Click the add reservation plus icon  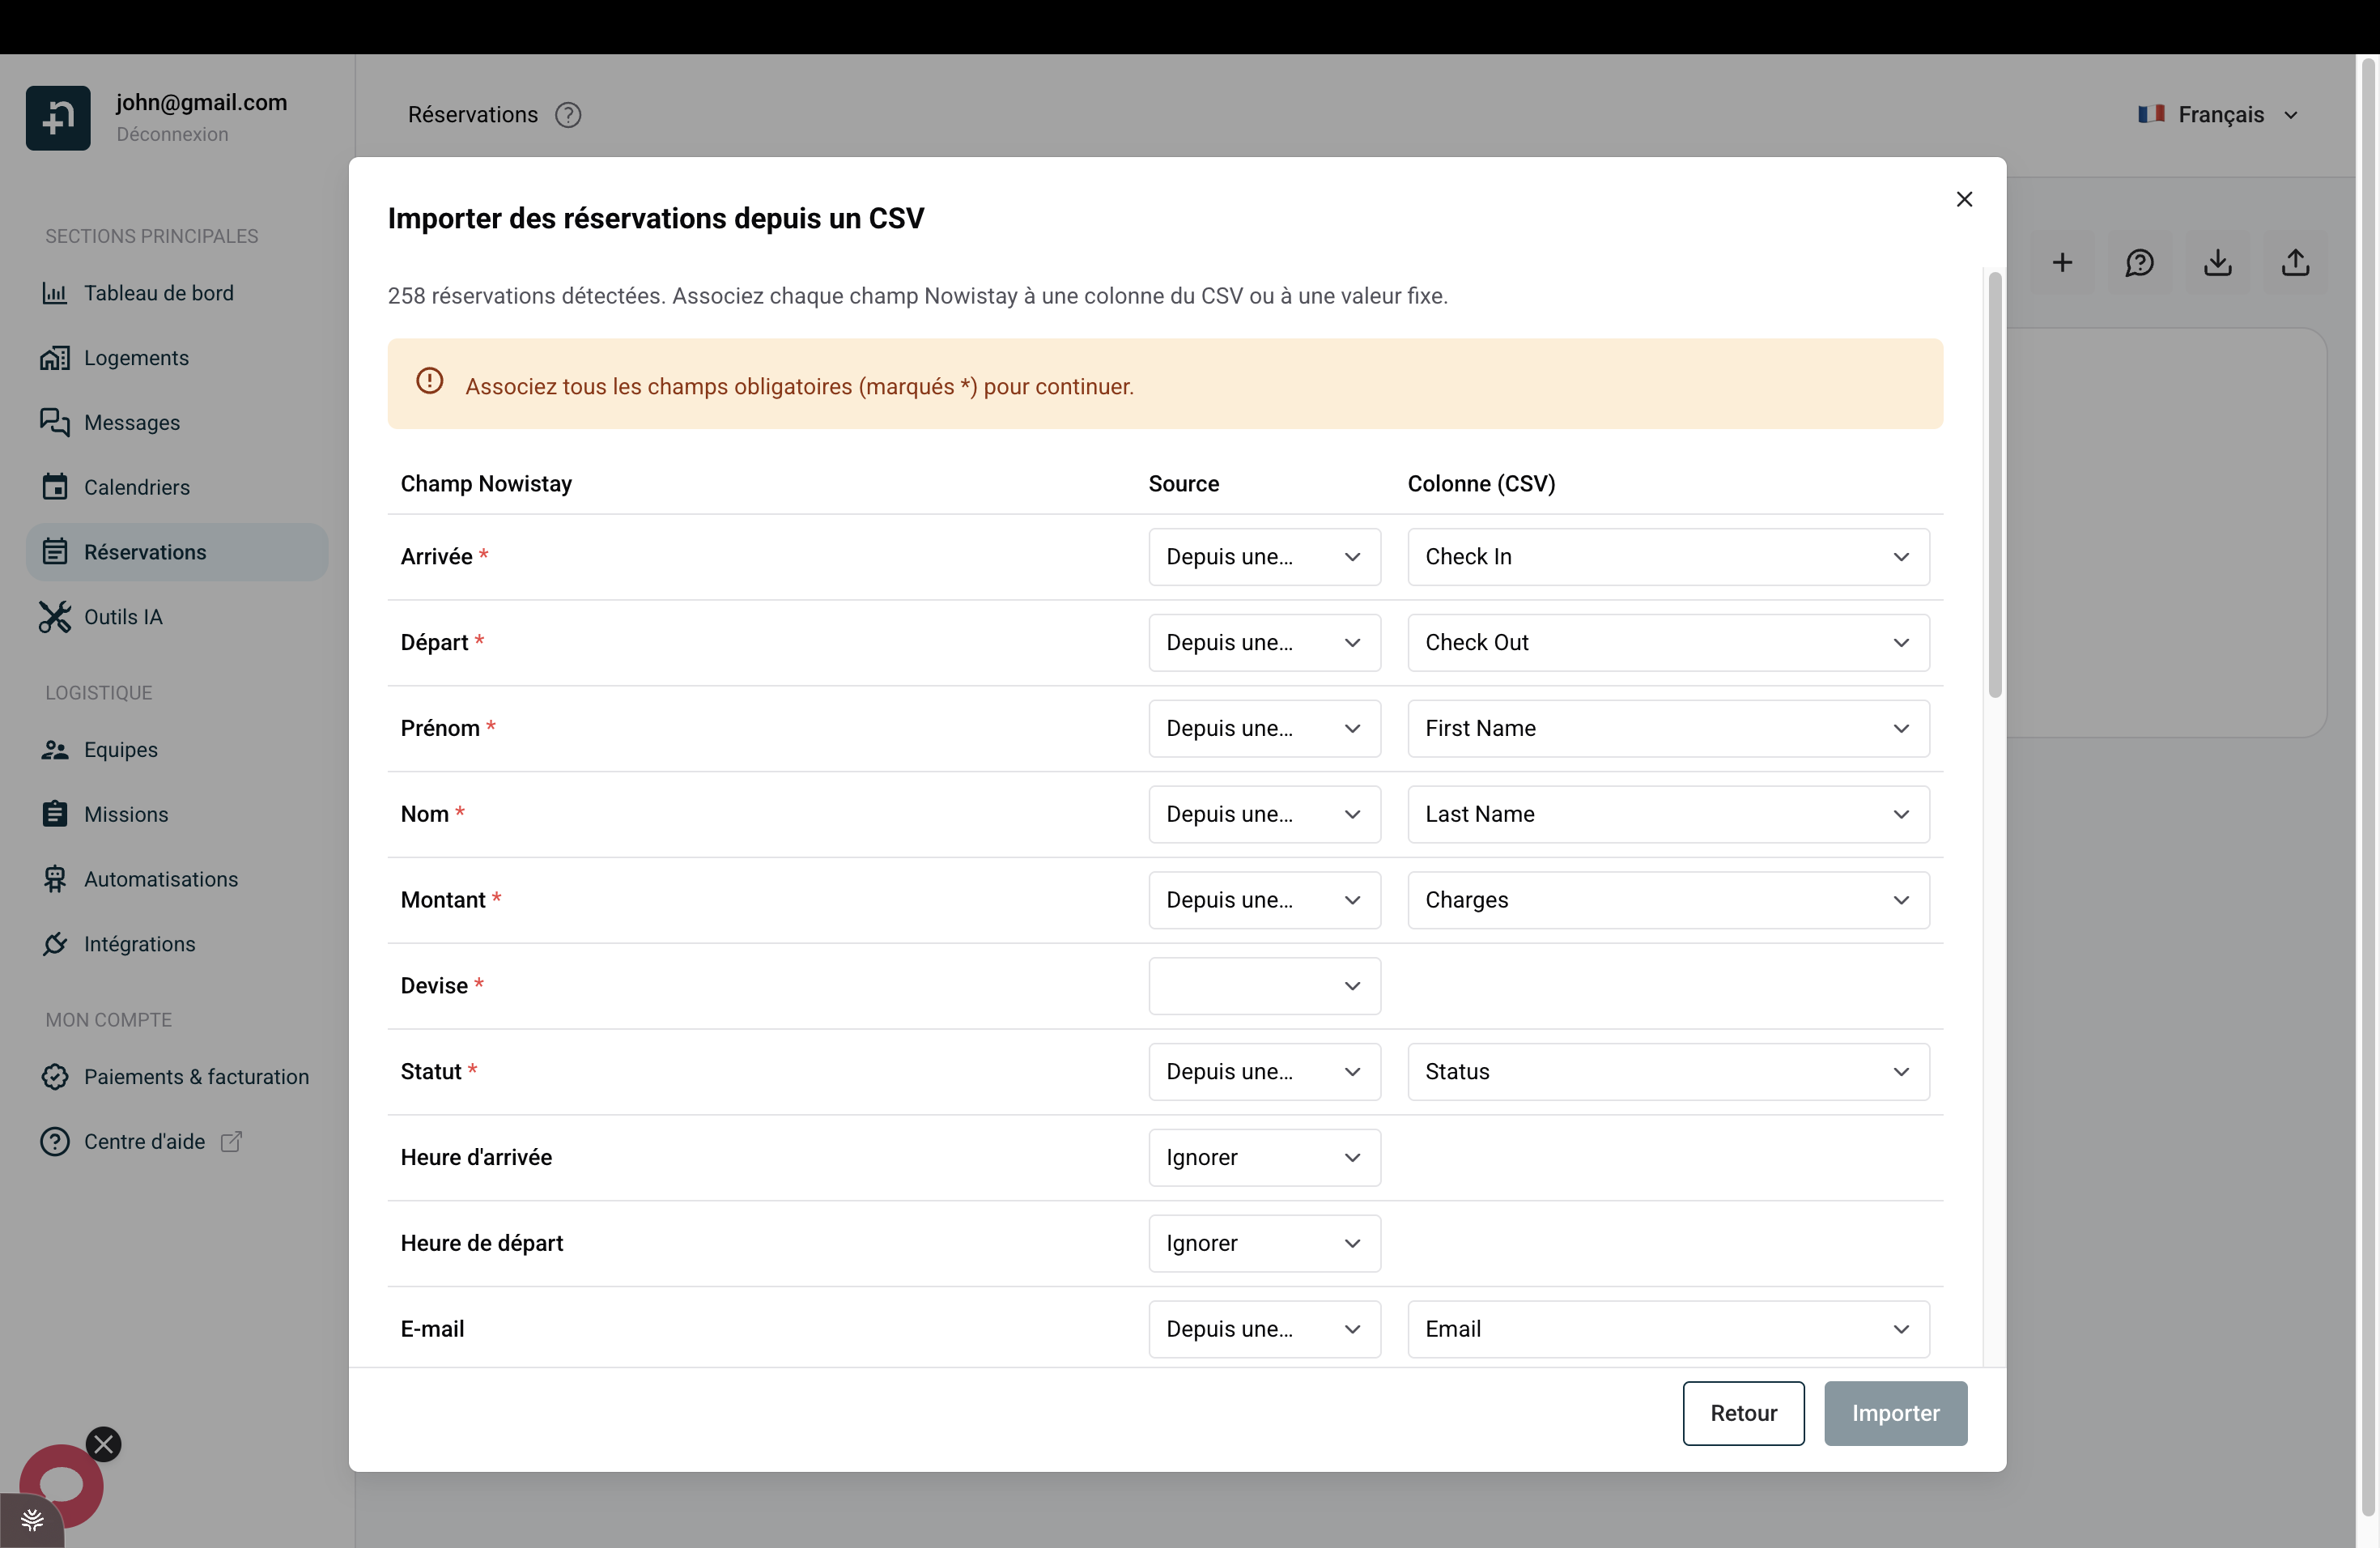point(2061,263)
